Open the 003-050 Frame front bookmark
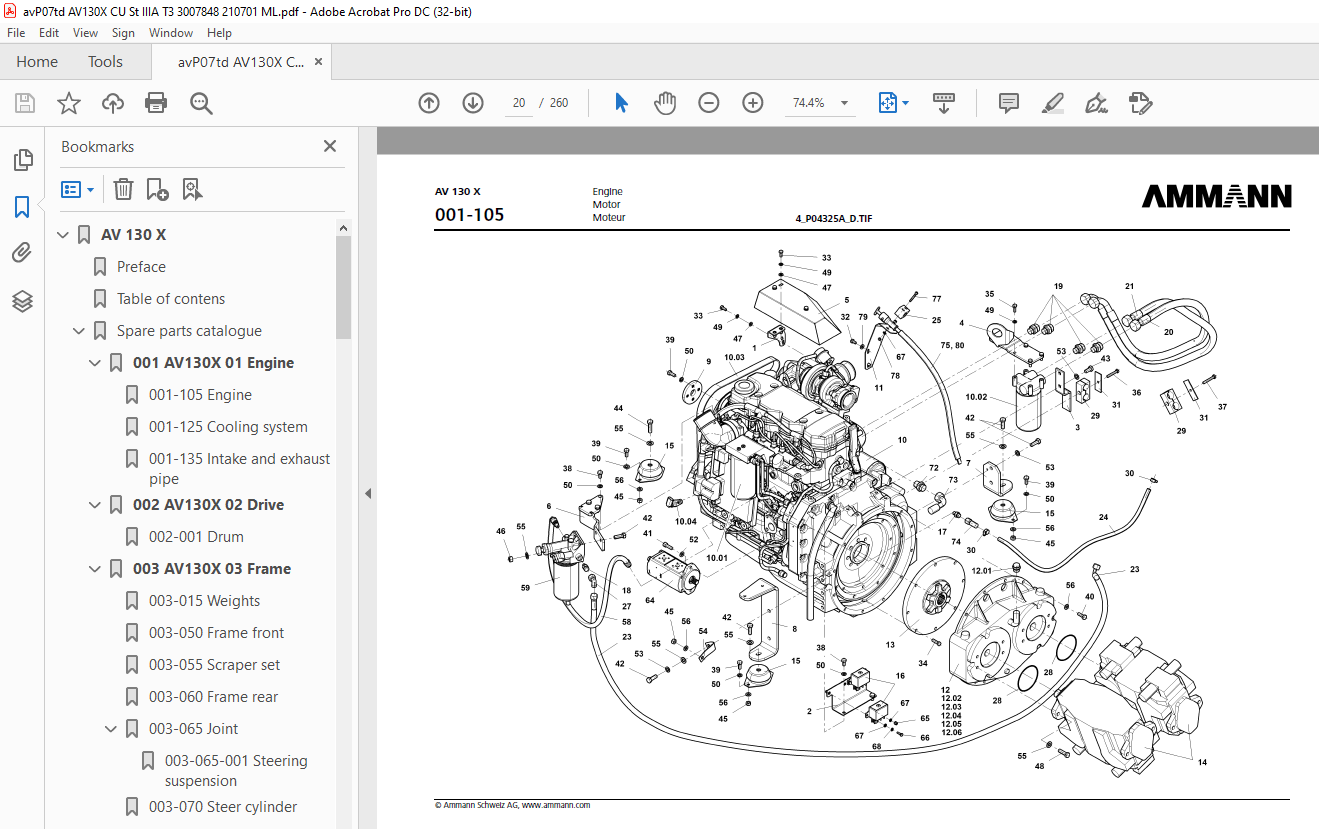The width and height of the screenshot is (1319, 829). (x=216, y=633)
